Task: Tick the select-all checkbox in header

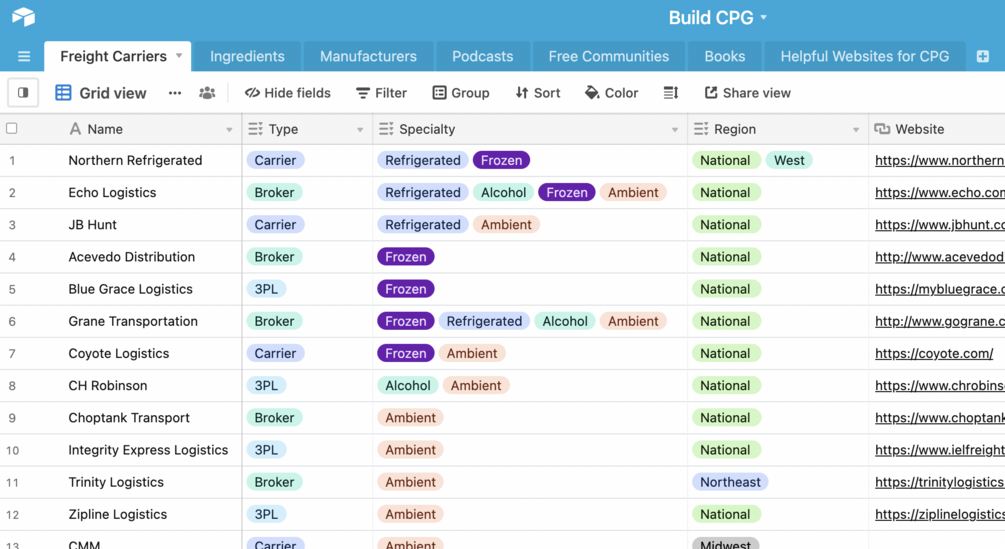Action: 12,129
